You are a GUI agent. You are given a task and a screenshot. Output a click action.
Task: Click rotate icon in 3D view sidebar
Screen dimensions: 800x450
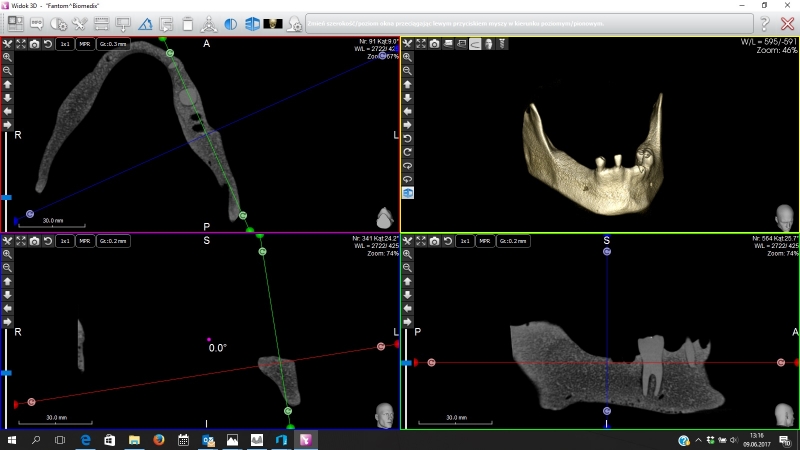407,137
